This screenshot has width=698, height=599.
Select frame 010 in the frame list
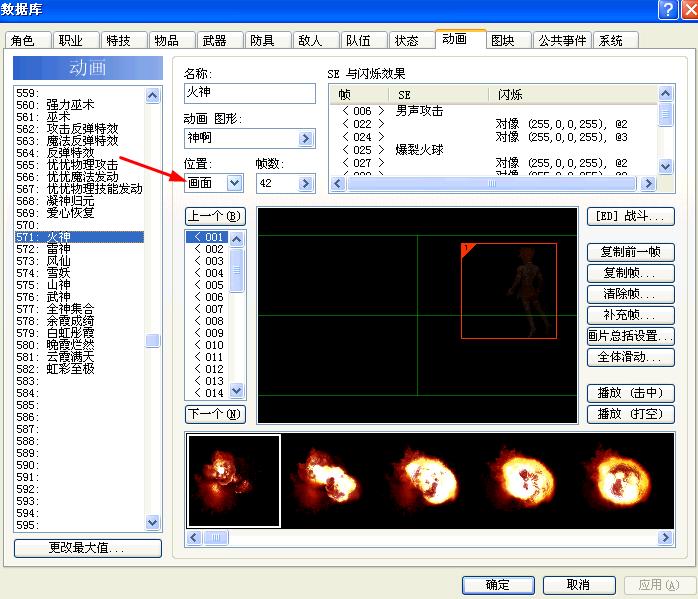pyautogui.click(x=207, y=345)
